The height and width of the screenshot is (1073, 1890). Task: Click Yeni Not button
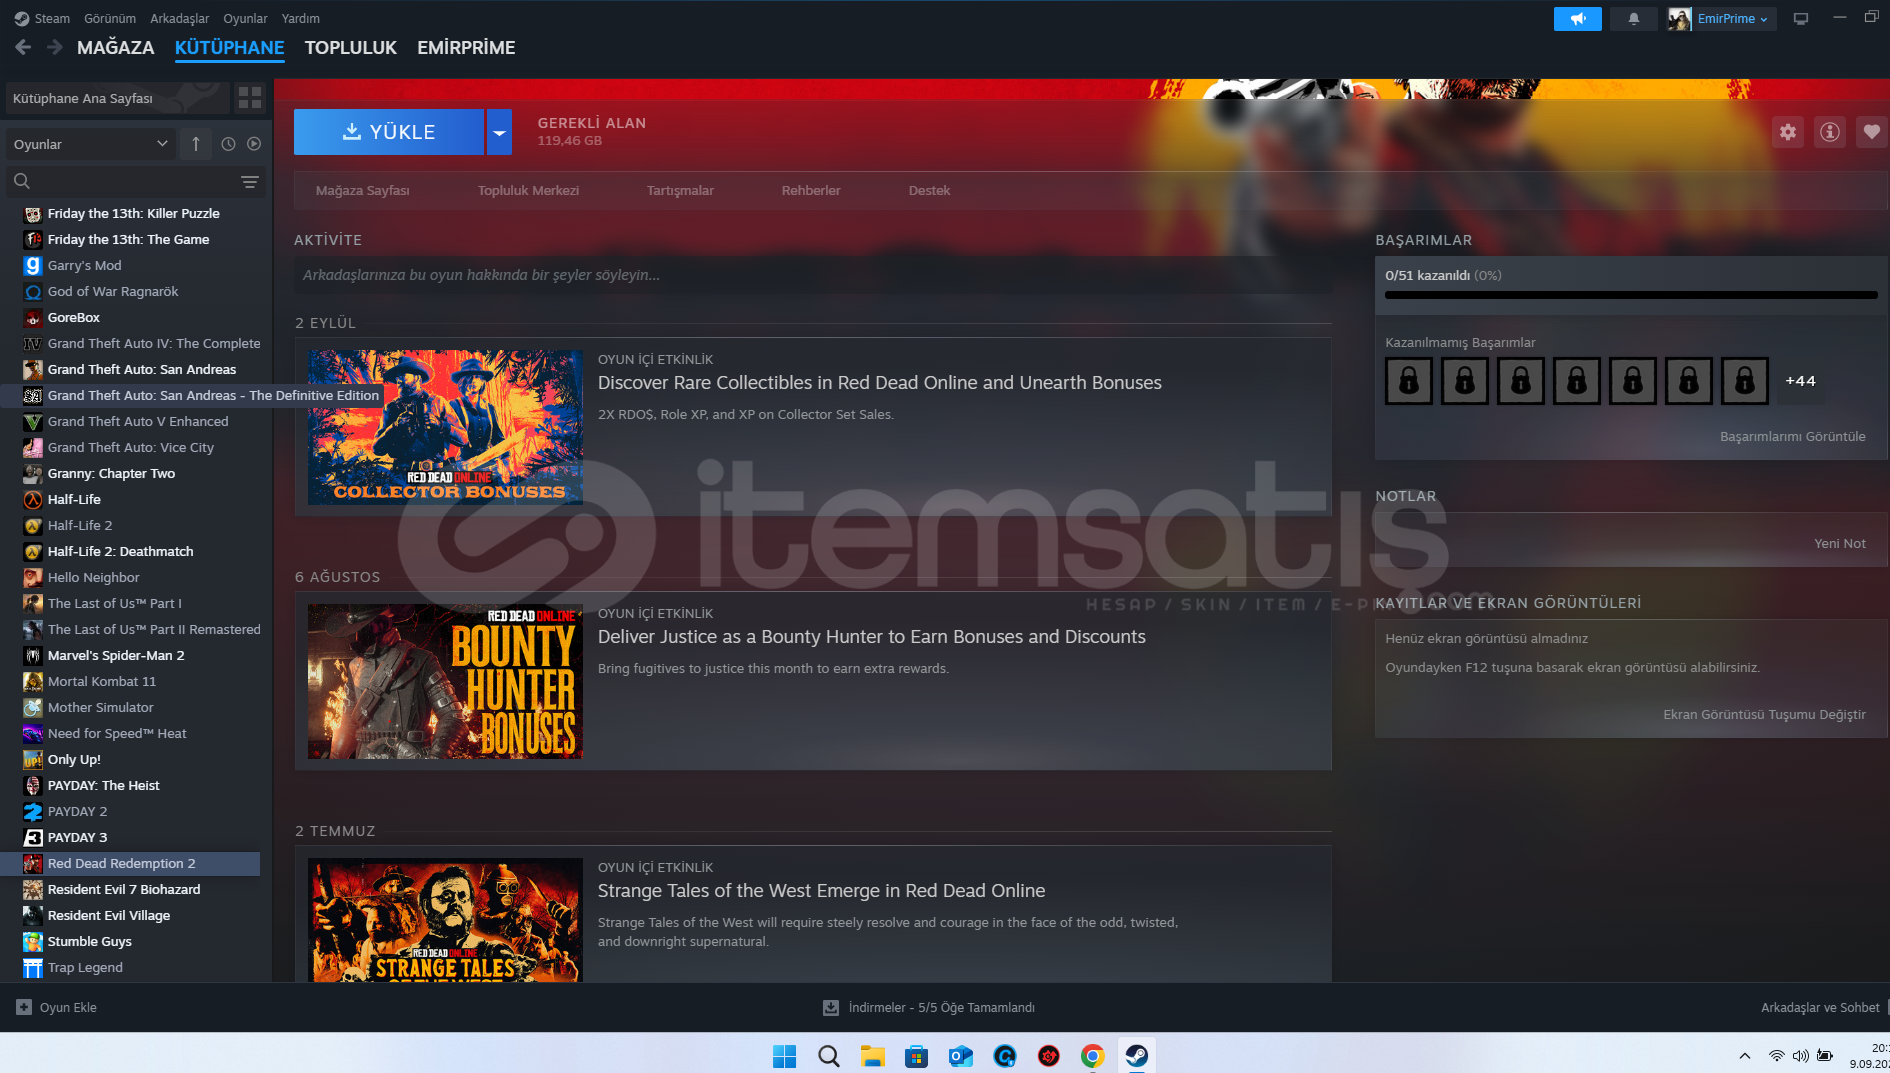click(1840, 543)
